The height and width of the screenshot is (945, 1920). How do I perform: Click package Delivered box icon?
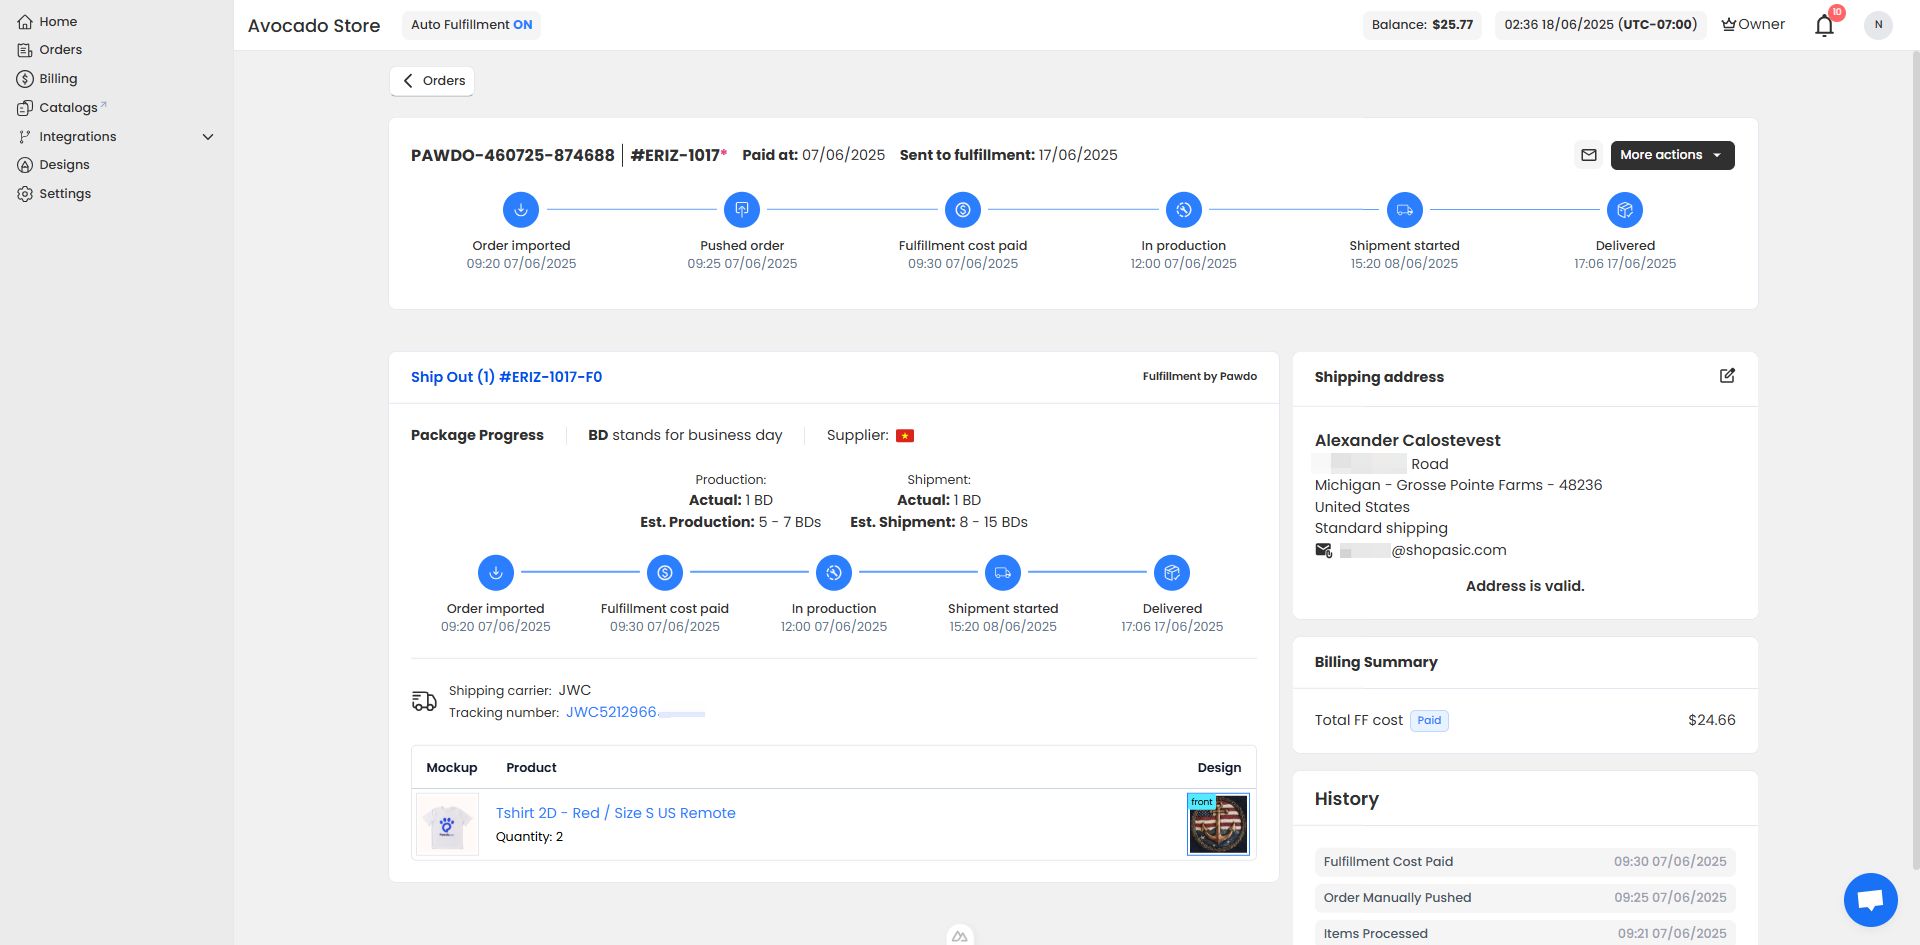click(x=1172, y=573)
